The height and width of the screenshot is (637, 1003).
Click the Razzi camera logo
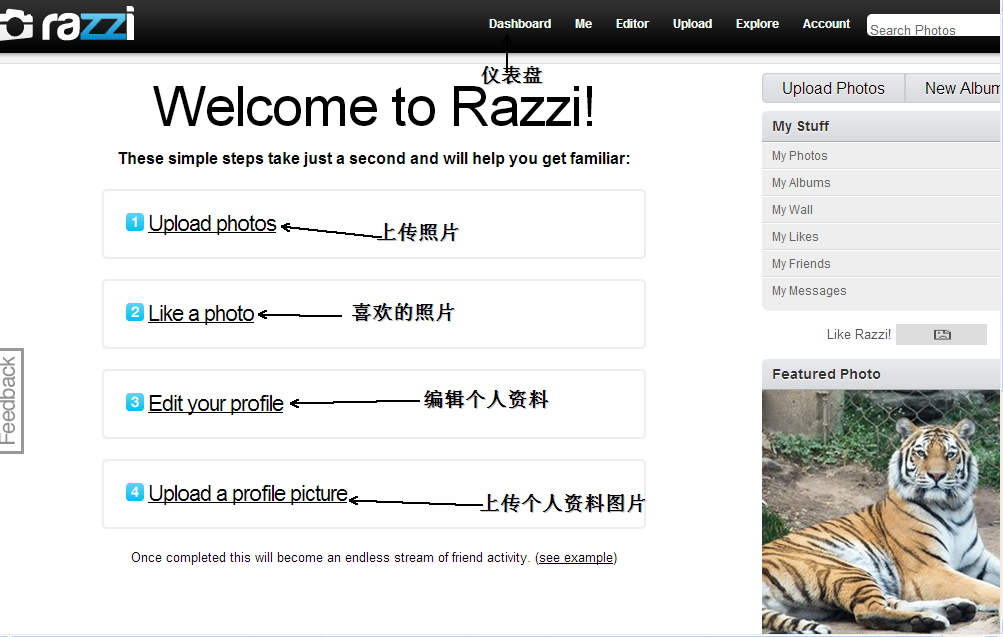pos(67,24)
